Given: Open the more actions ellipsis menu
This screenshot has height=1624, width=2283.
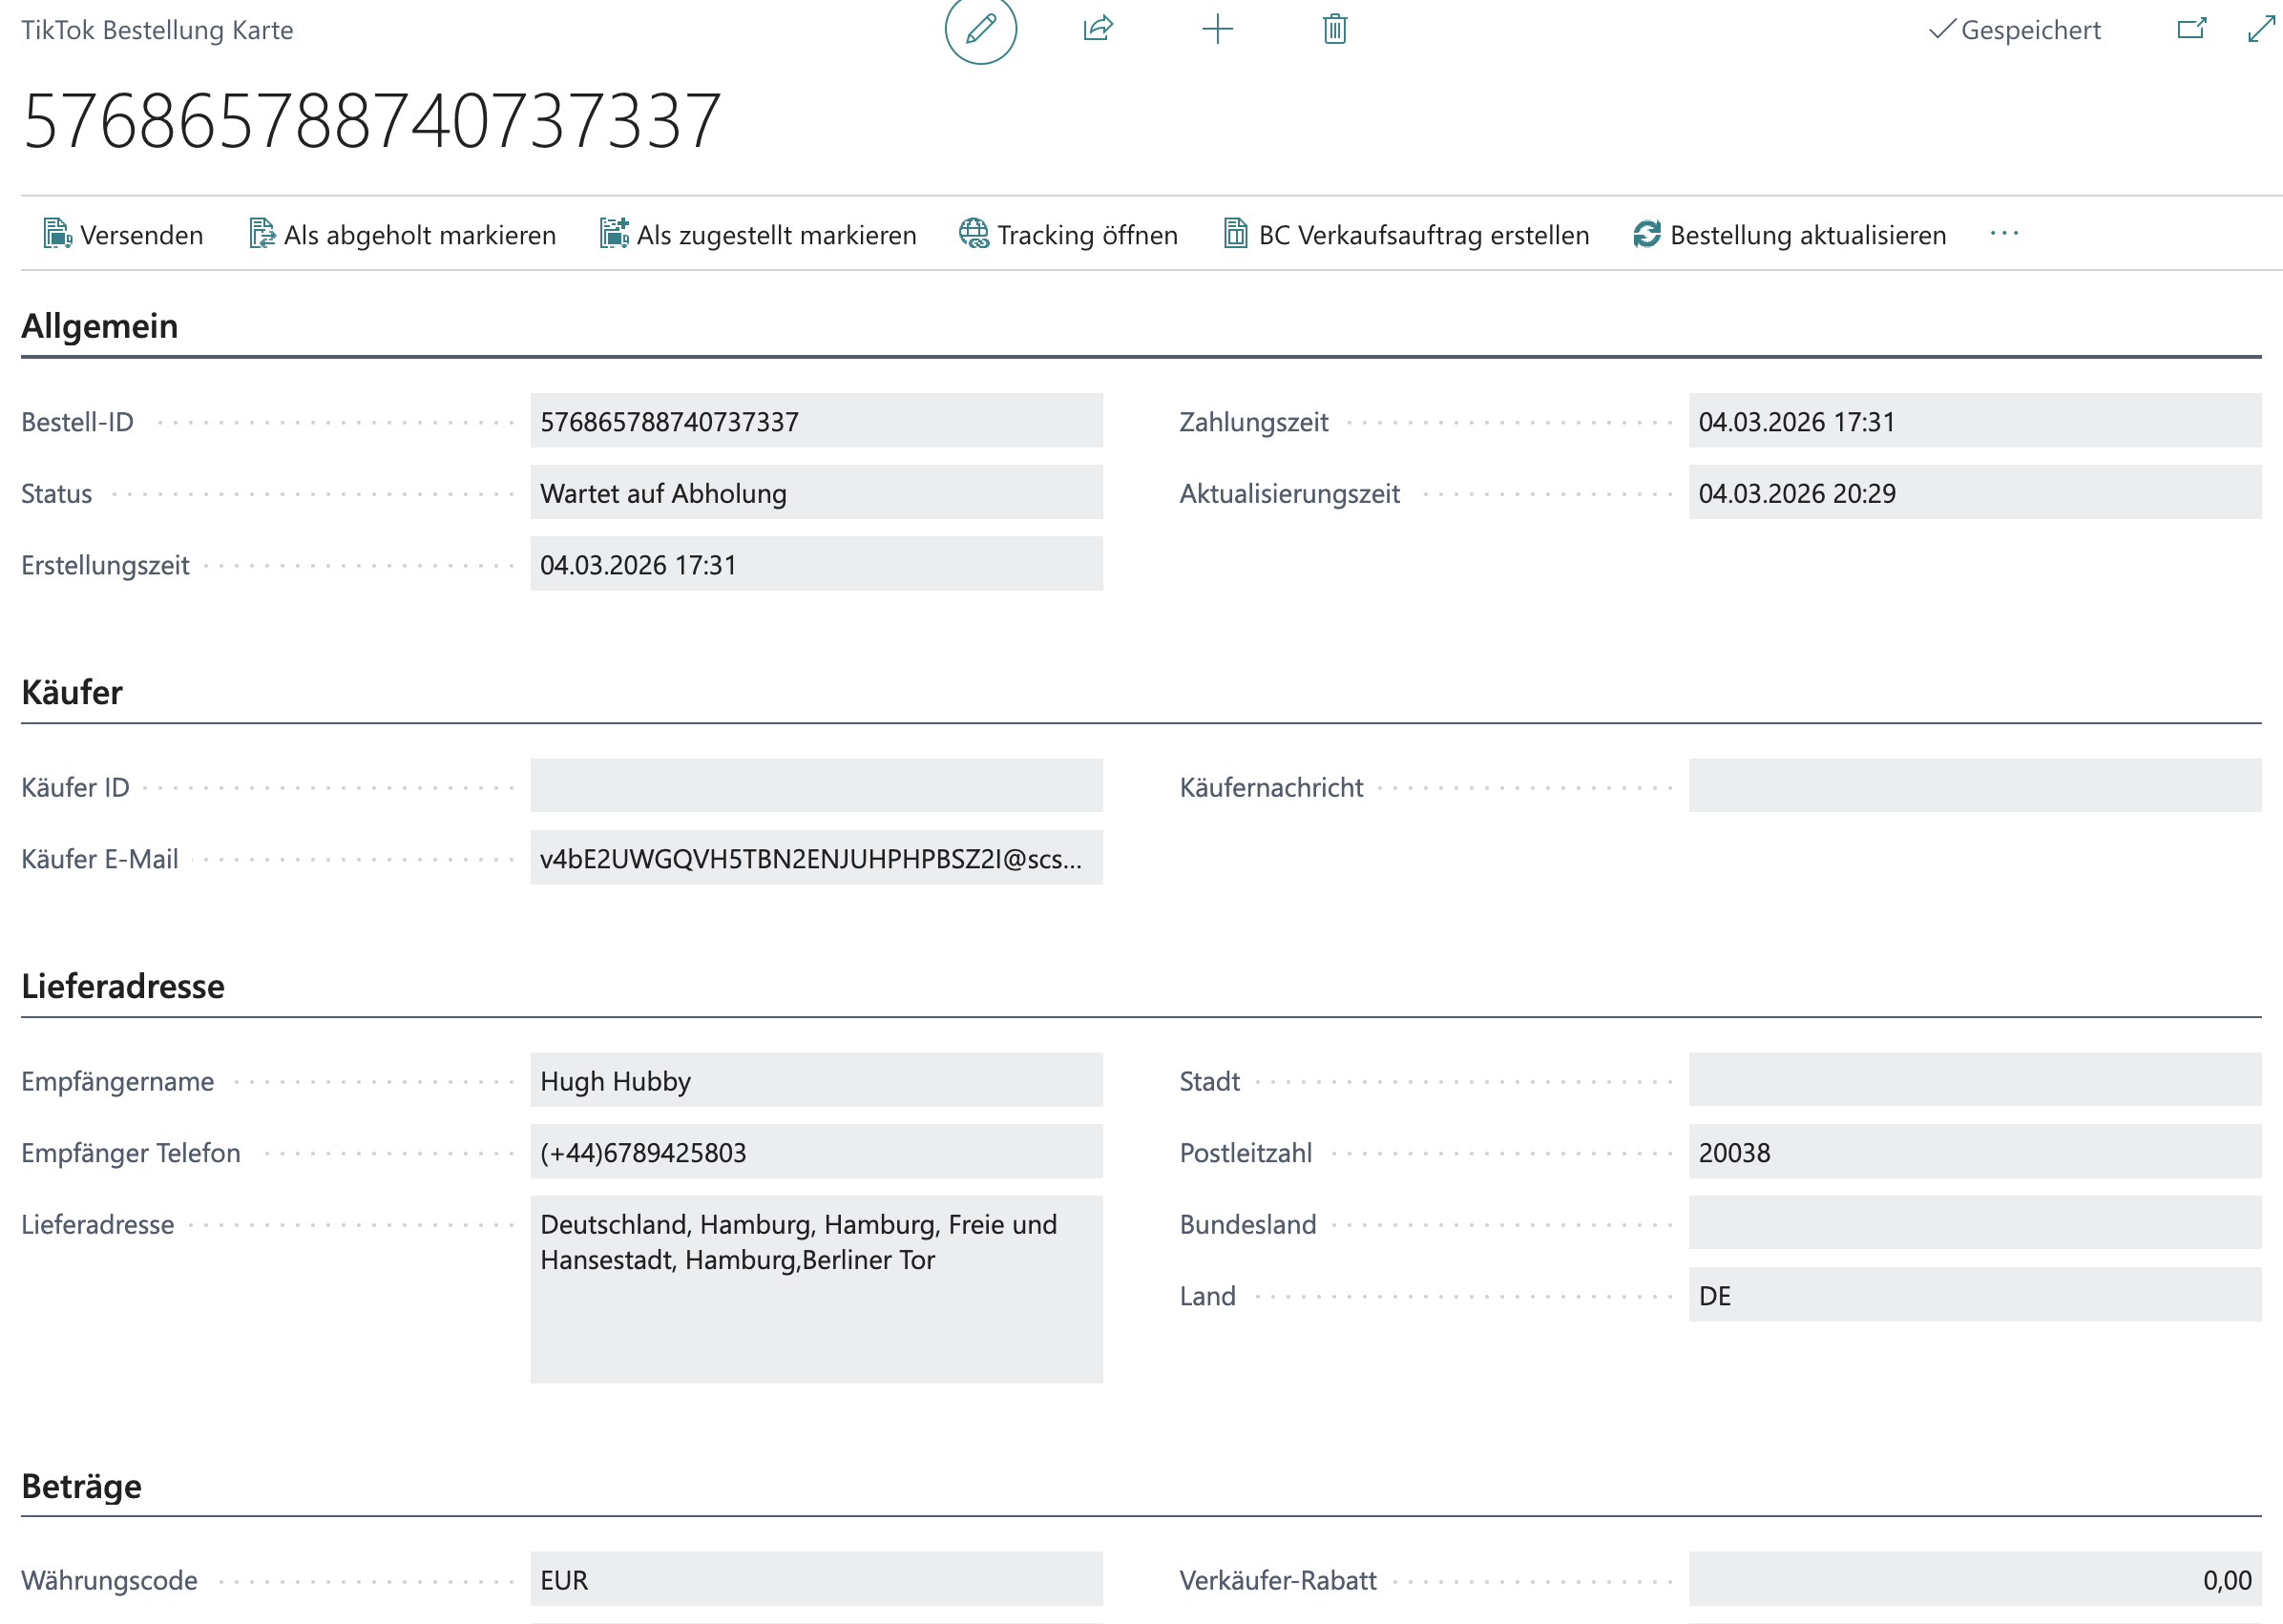Looking at the screenshot, I should (2003, 234).
